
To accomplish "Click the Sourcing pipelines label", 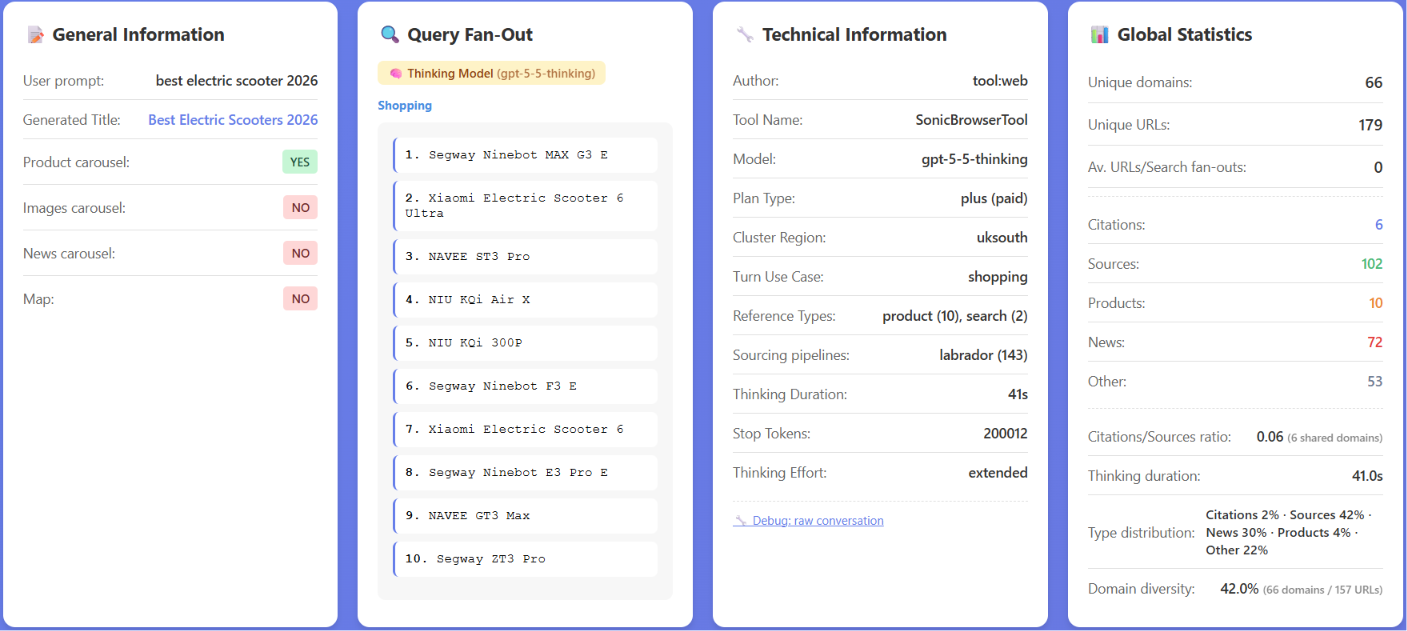I will [x=791, y=355].
